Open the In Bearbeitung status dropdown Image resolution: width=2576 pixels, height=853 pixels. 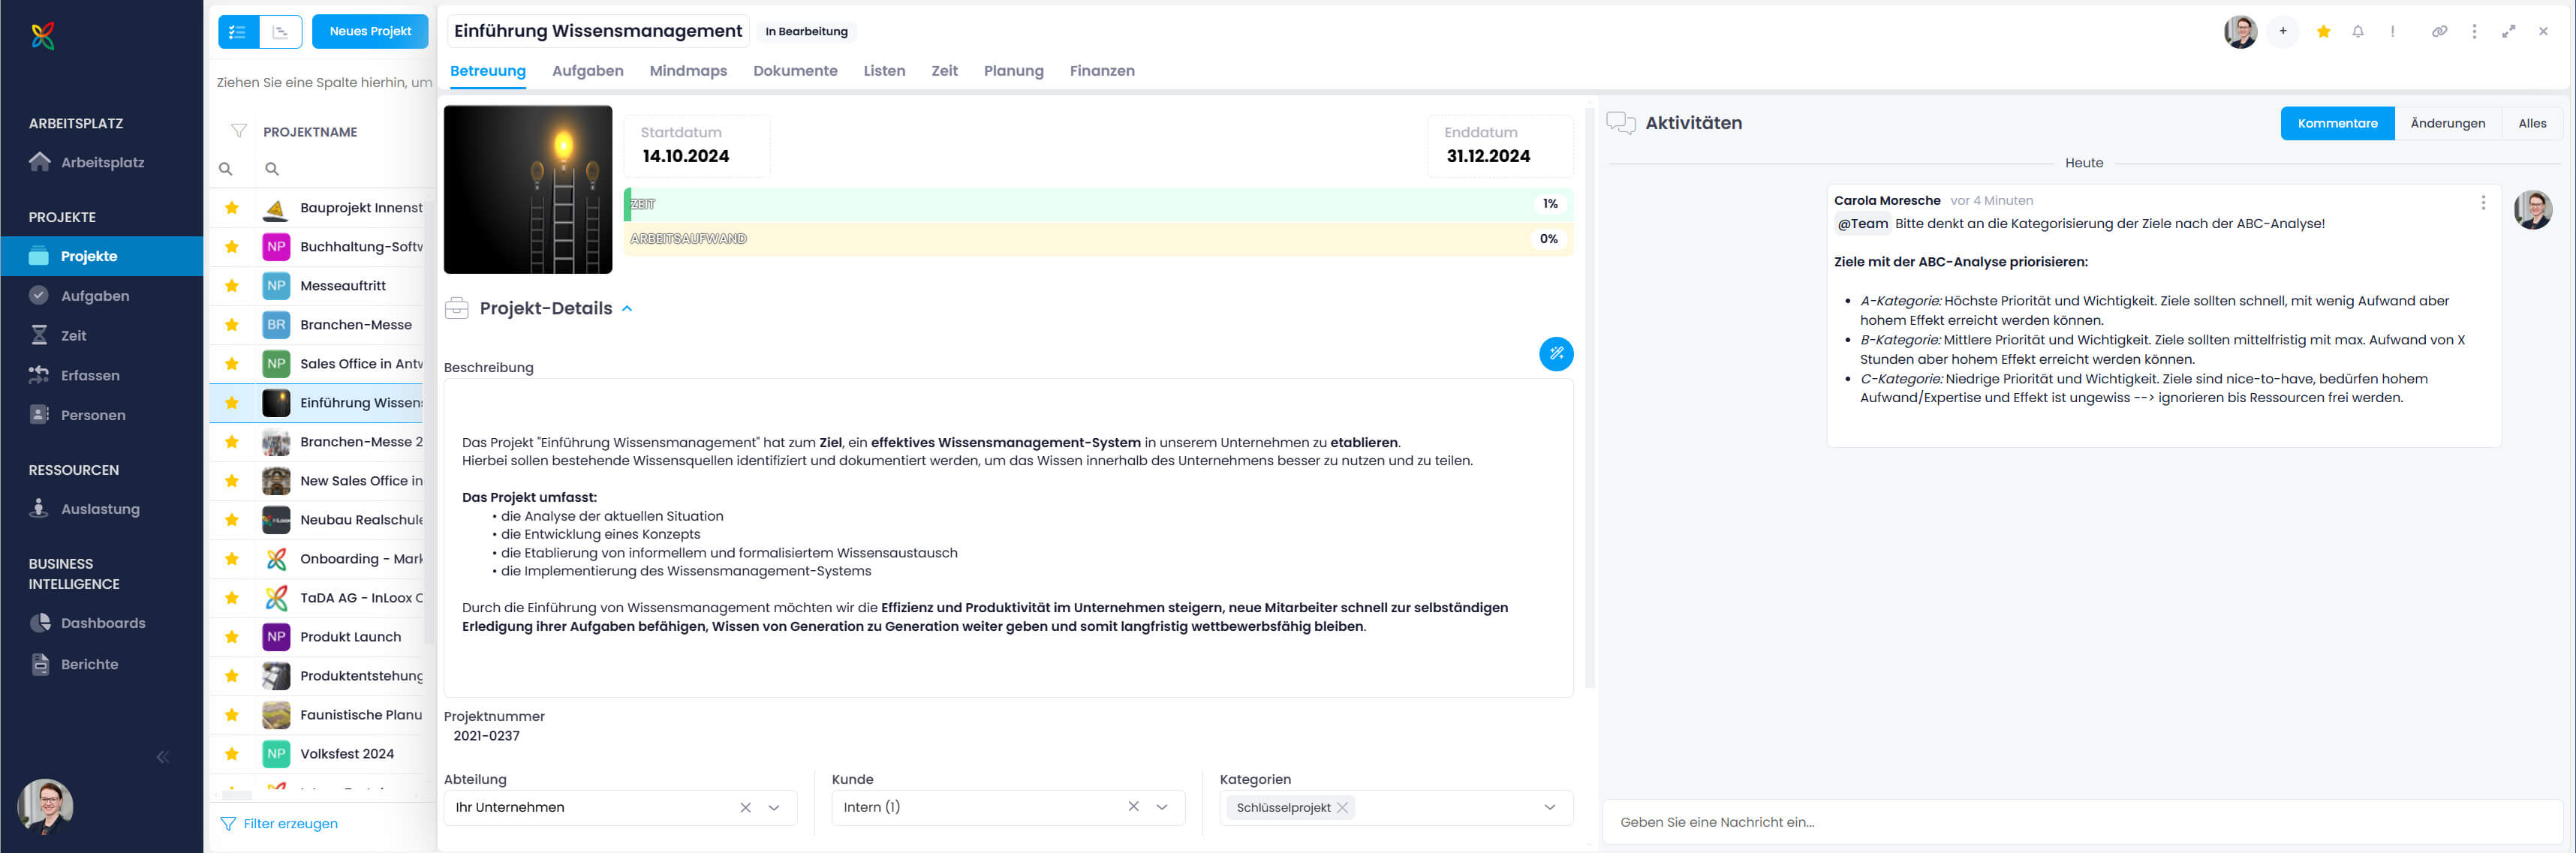pyautogui.click(x=806, y=32)
